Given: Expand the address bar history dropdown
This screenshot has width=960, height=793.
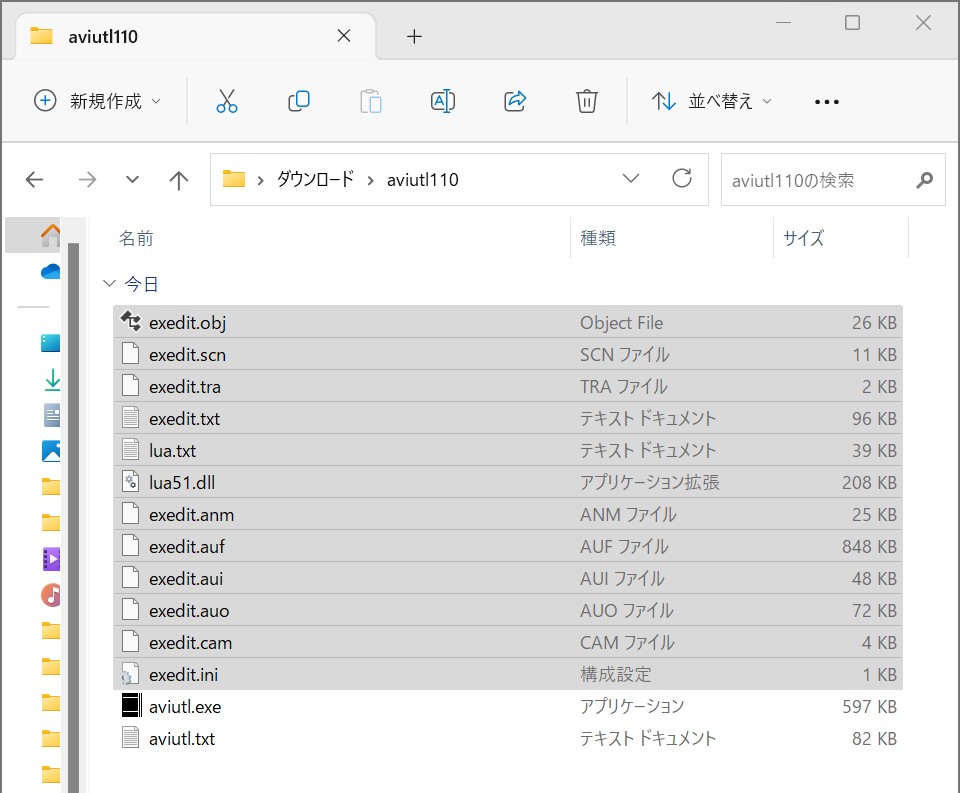Looking at the screenshot, I should pyautogui.click(x=631, y=178).
